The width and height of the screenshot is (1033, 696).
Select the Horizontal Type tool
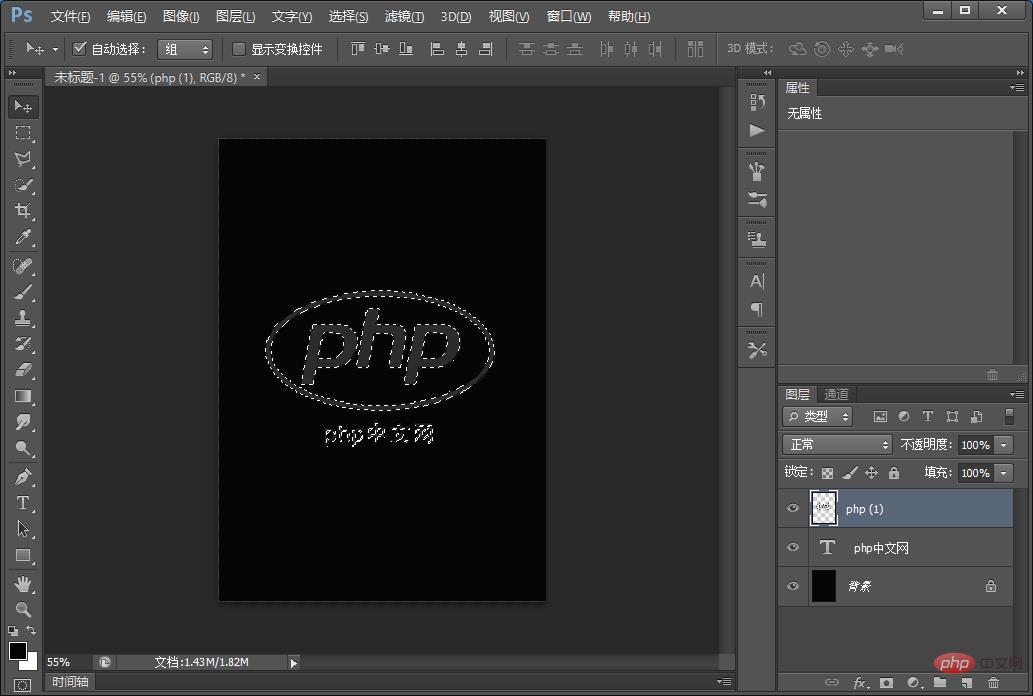(x=23, y=503)
